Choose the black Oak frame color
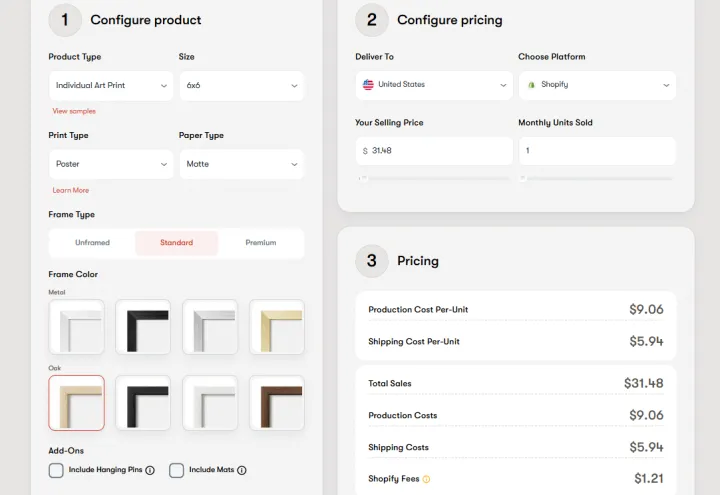This screenshot has width=720, height=495. [x=143, y=403]
